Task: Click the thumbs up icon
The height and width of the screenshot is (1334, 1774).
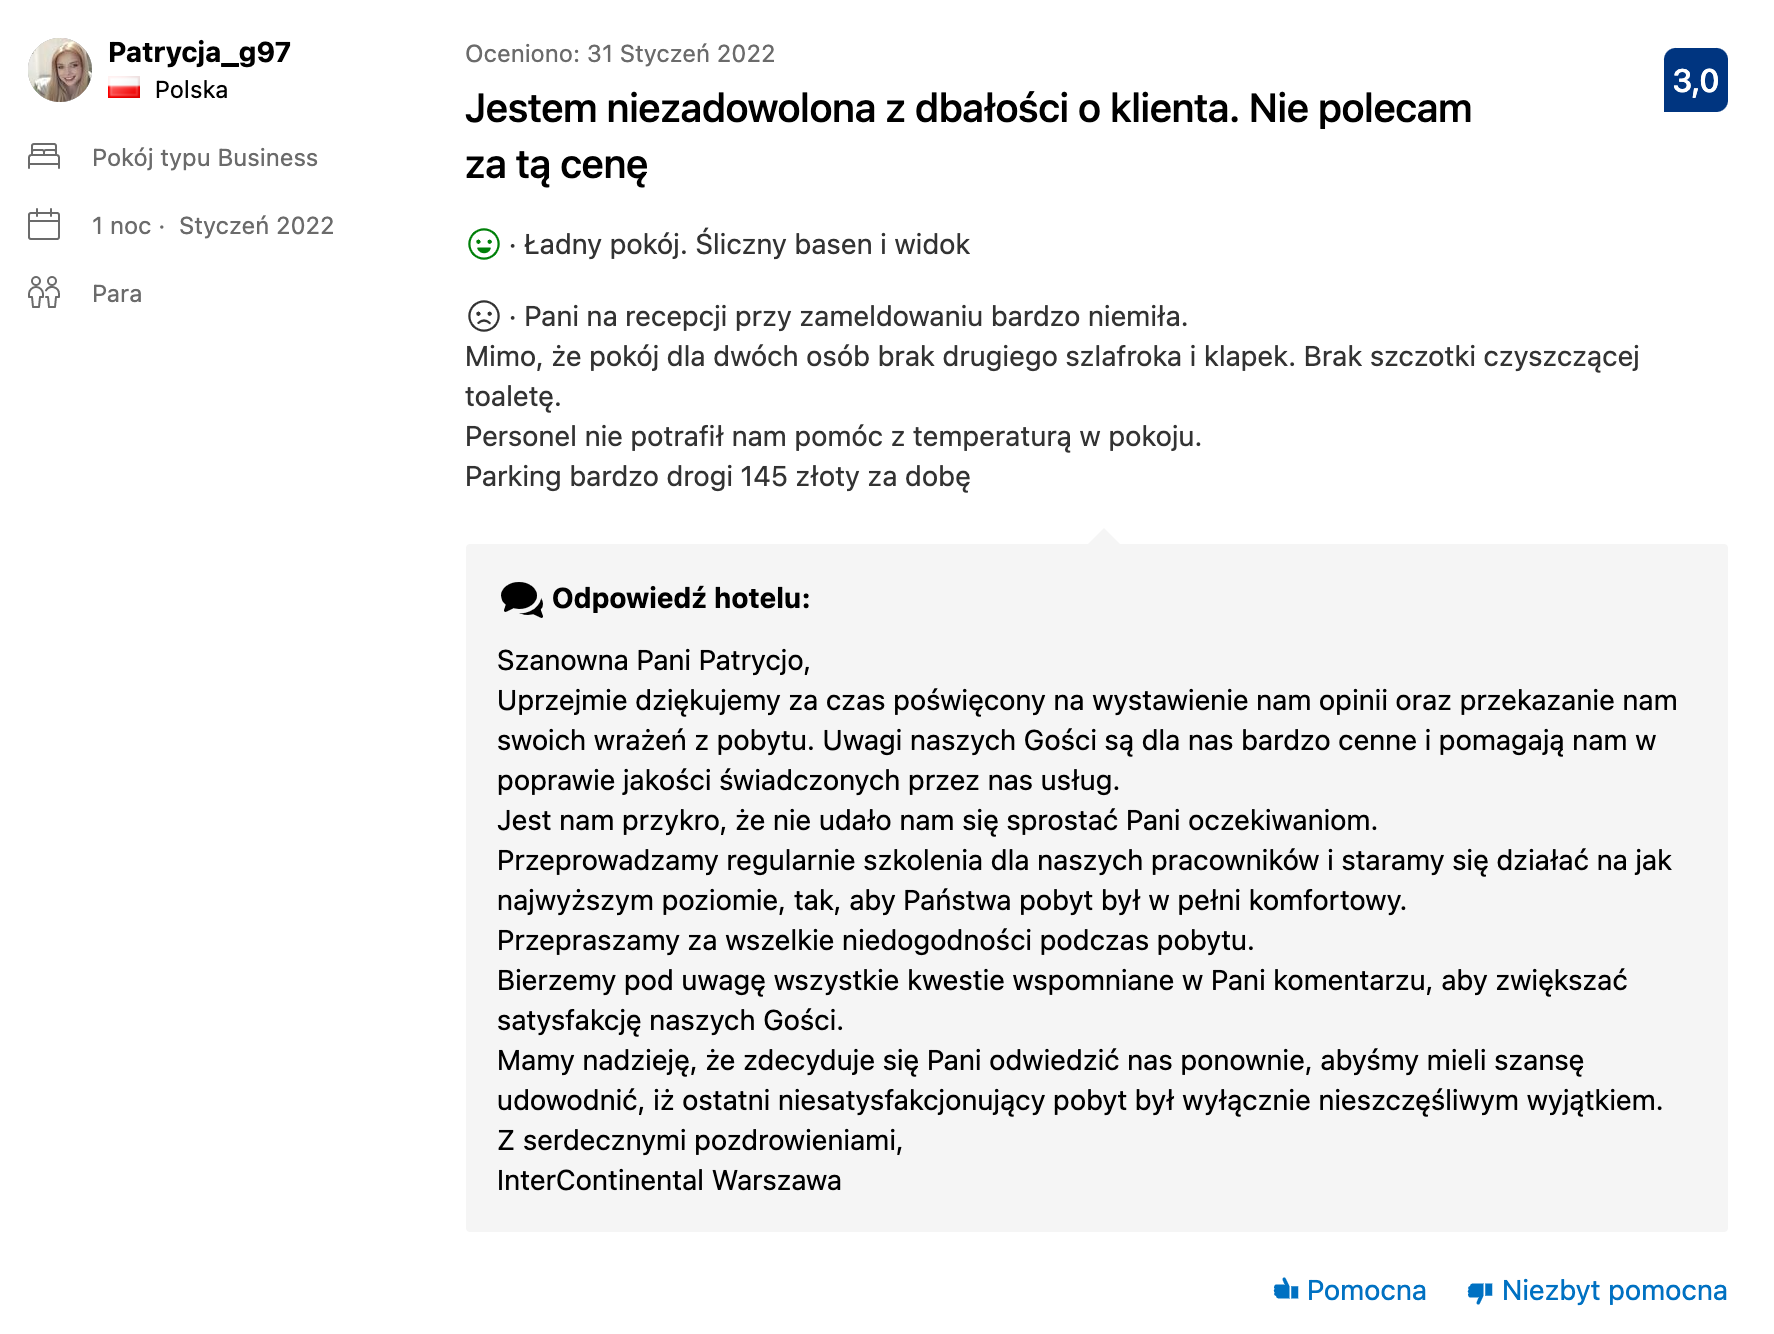Action: [1286, 1290]
